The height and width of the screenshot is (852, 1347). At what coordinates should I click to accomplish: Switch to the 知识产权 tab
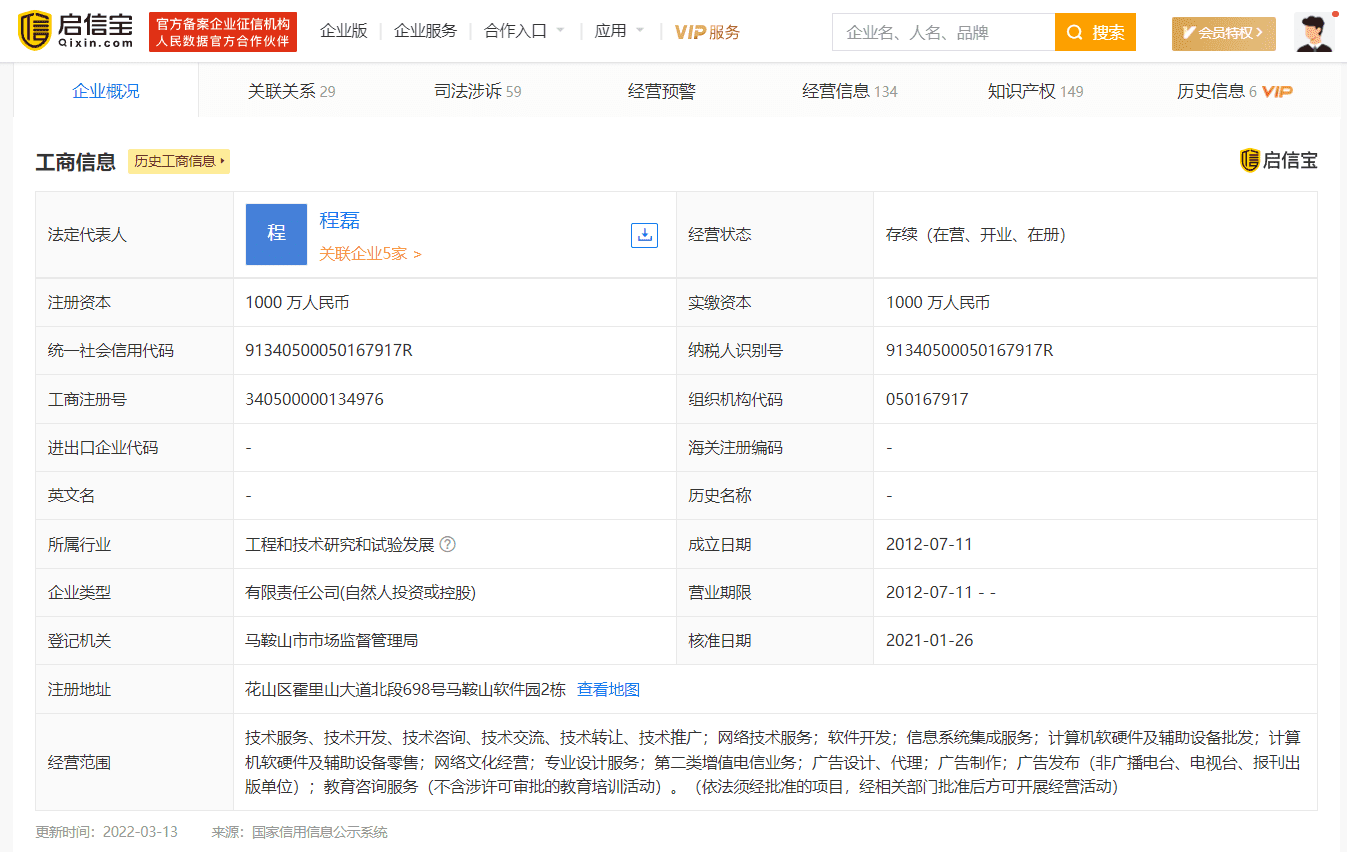[1035, 91]
